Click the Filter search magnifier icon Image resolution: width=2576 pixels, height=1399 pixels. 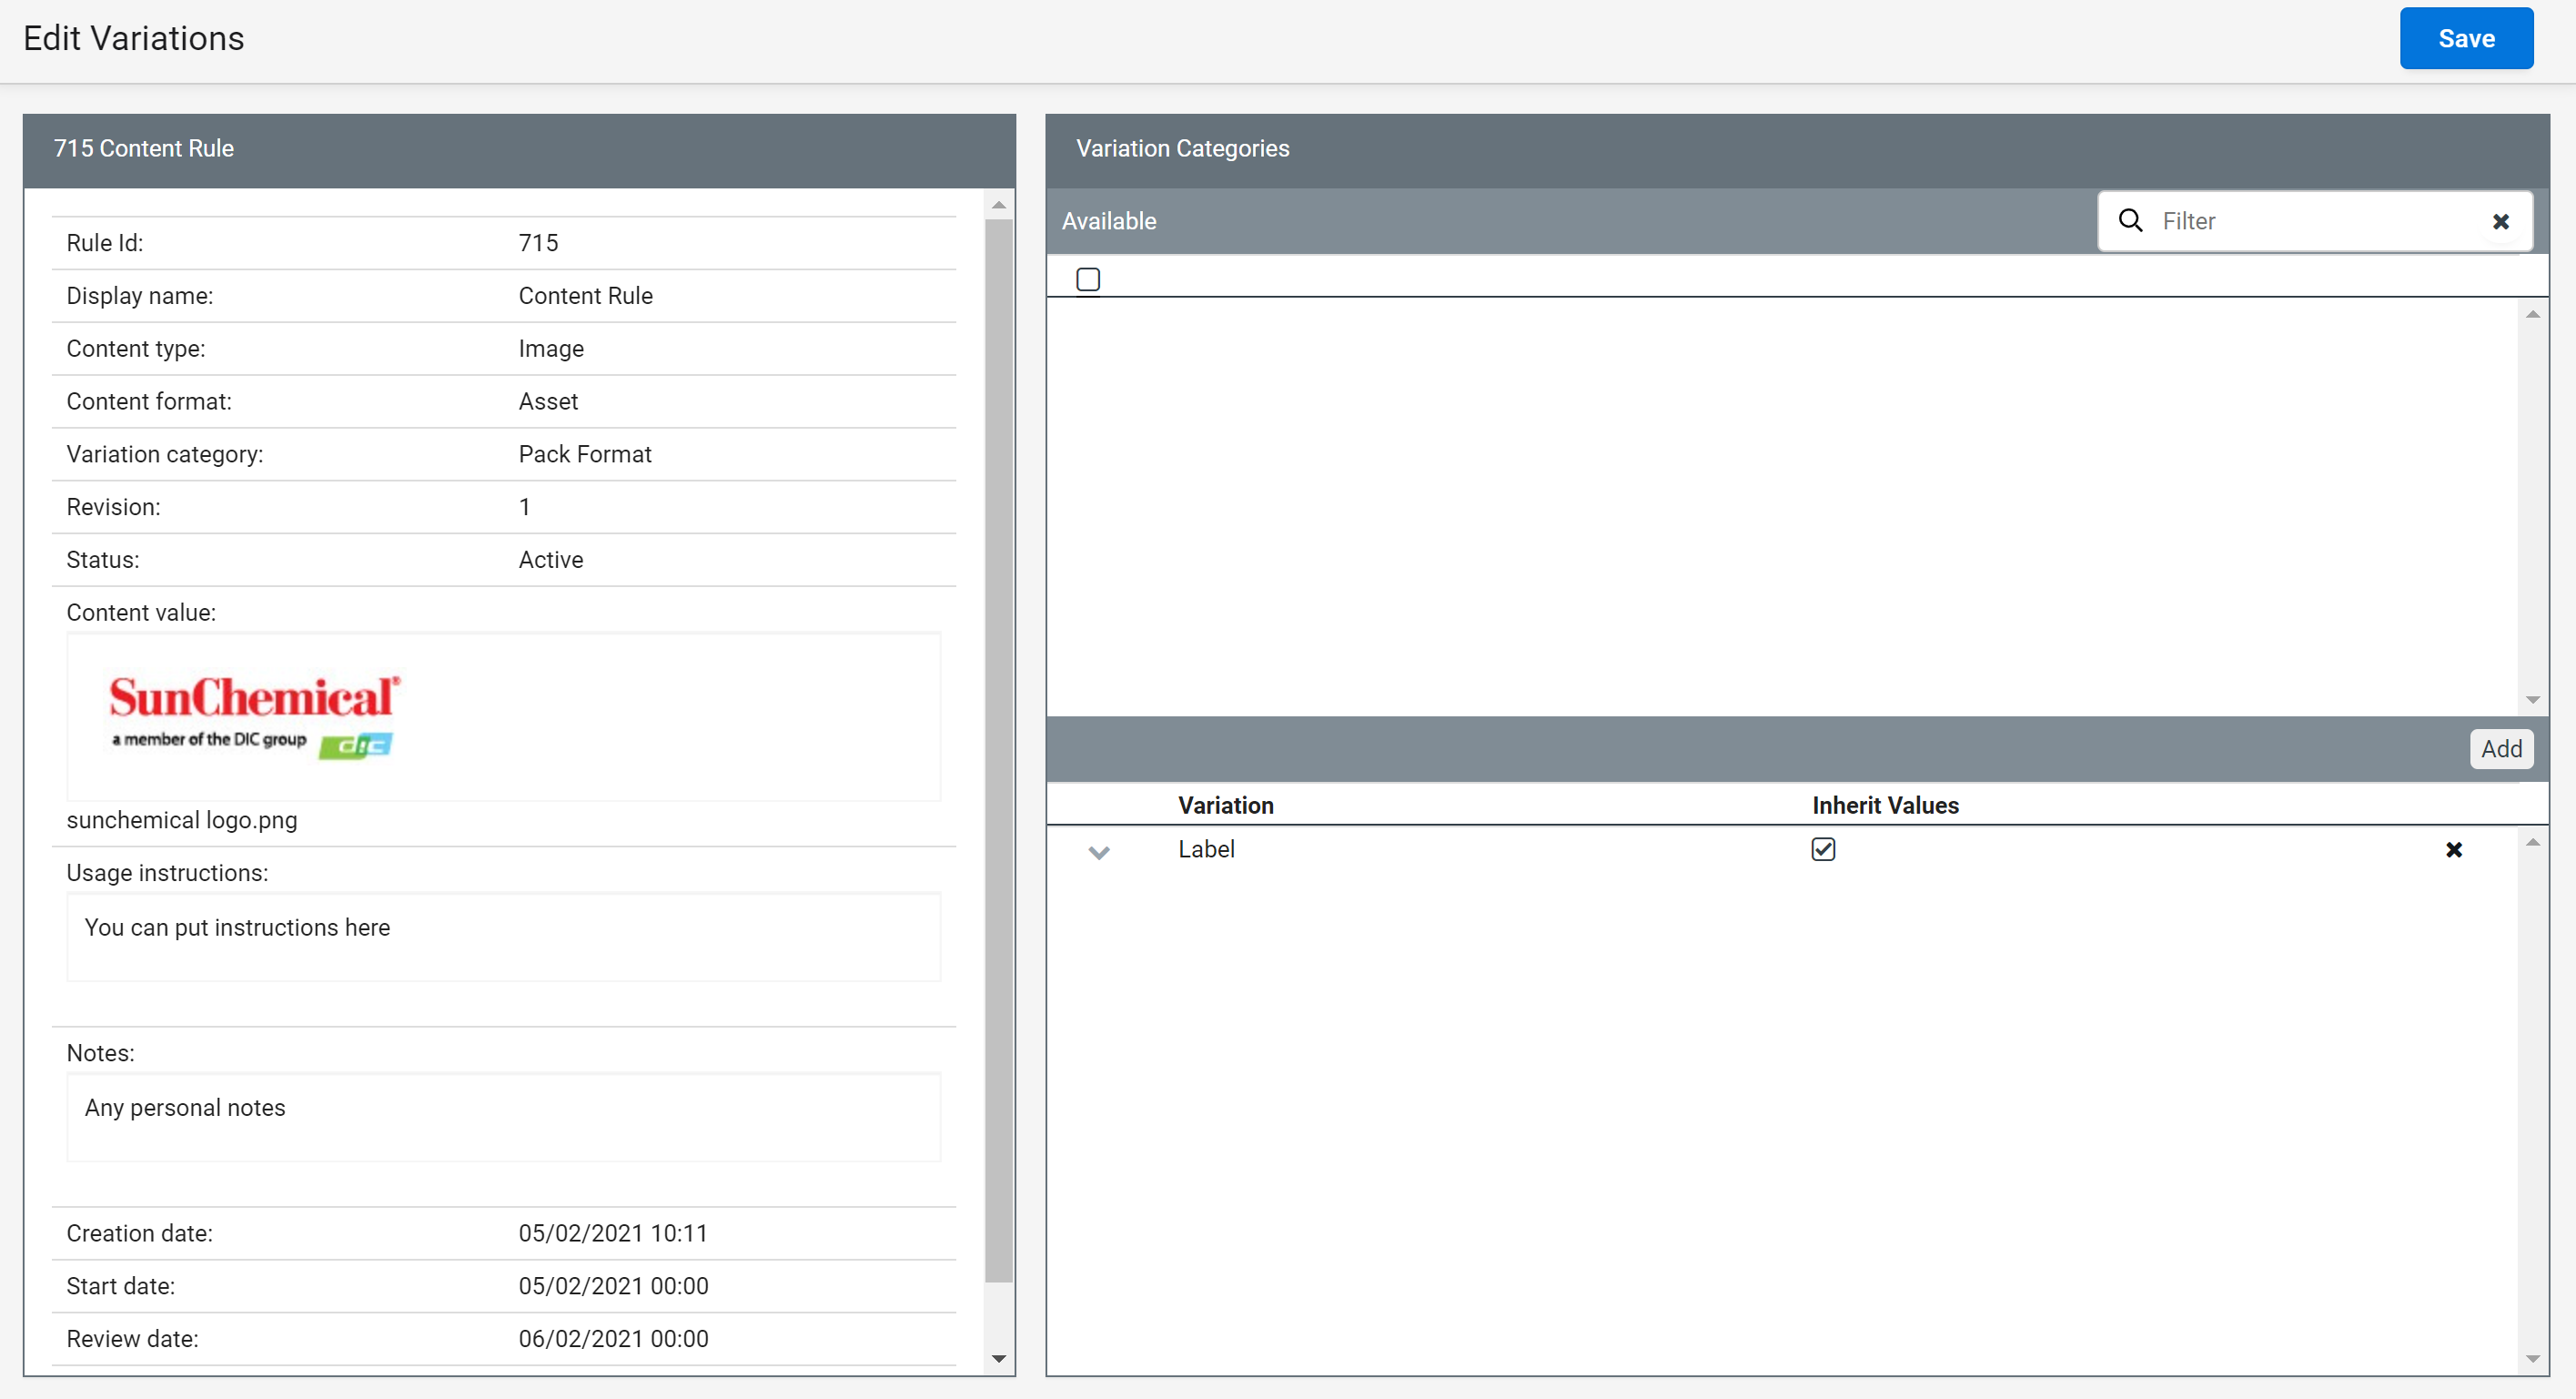(x=2130, y=221)
